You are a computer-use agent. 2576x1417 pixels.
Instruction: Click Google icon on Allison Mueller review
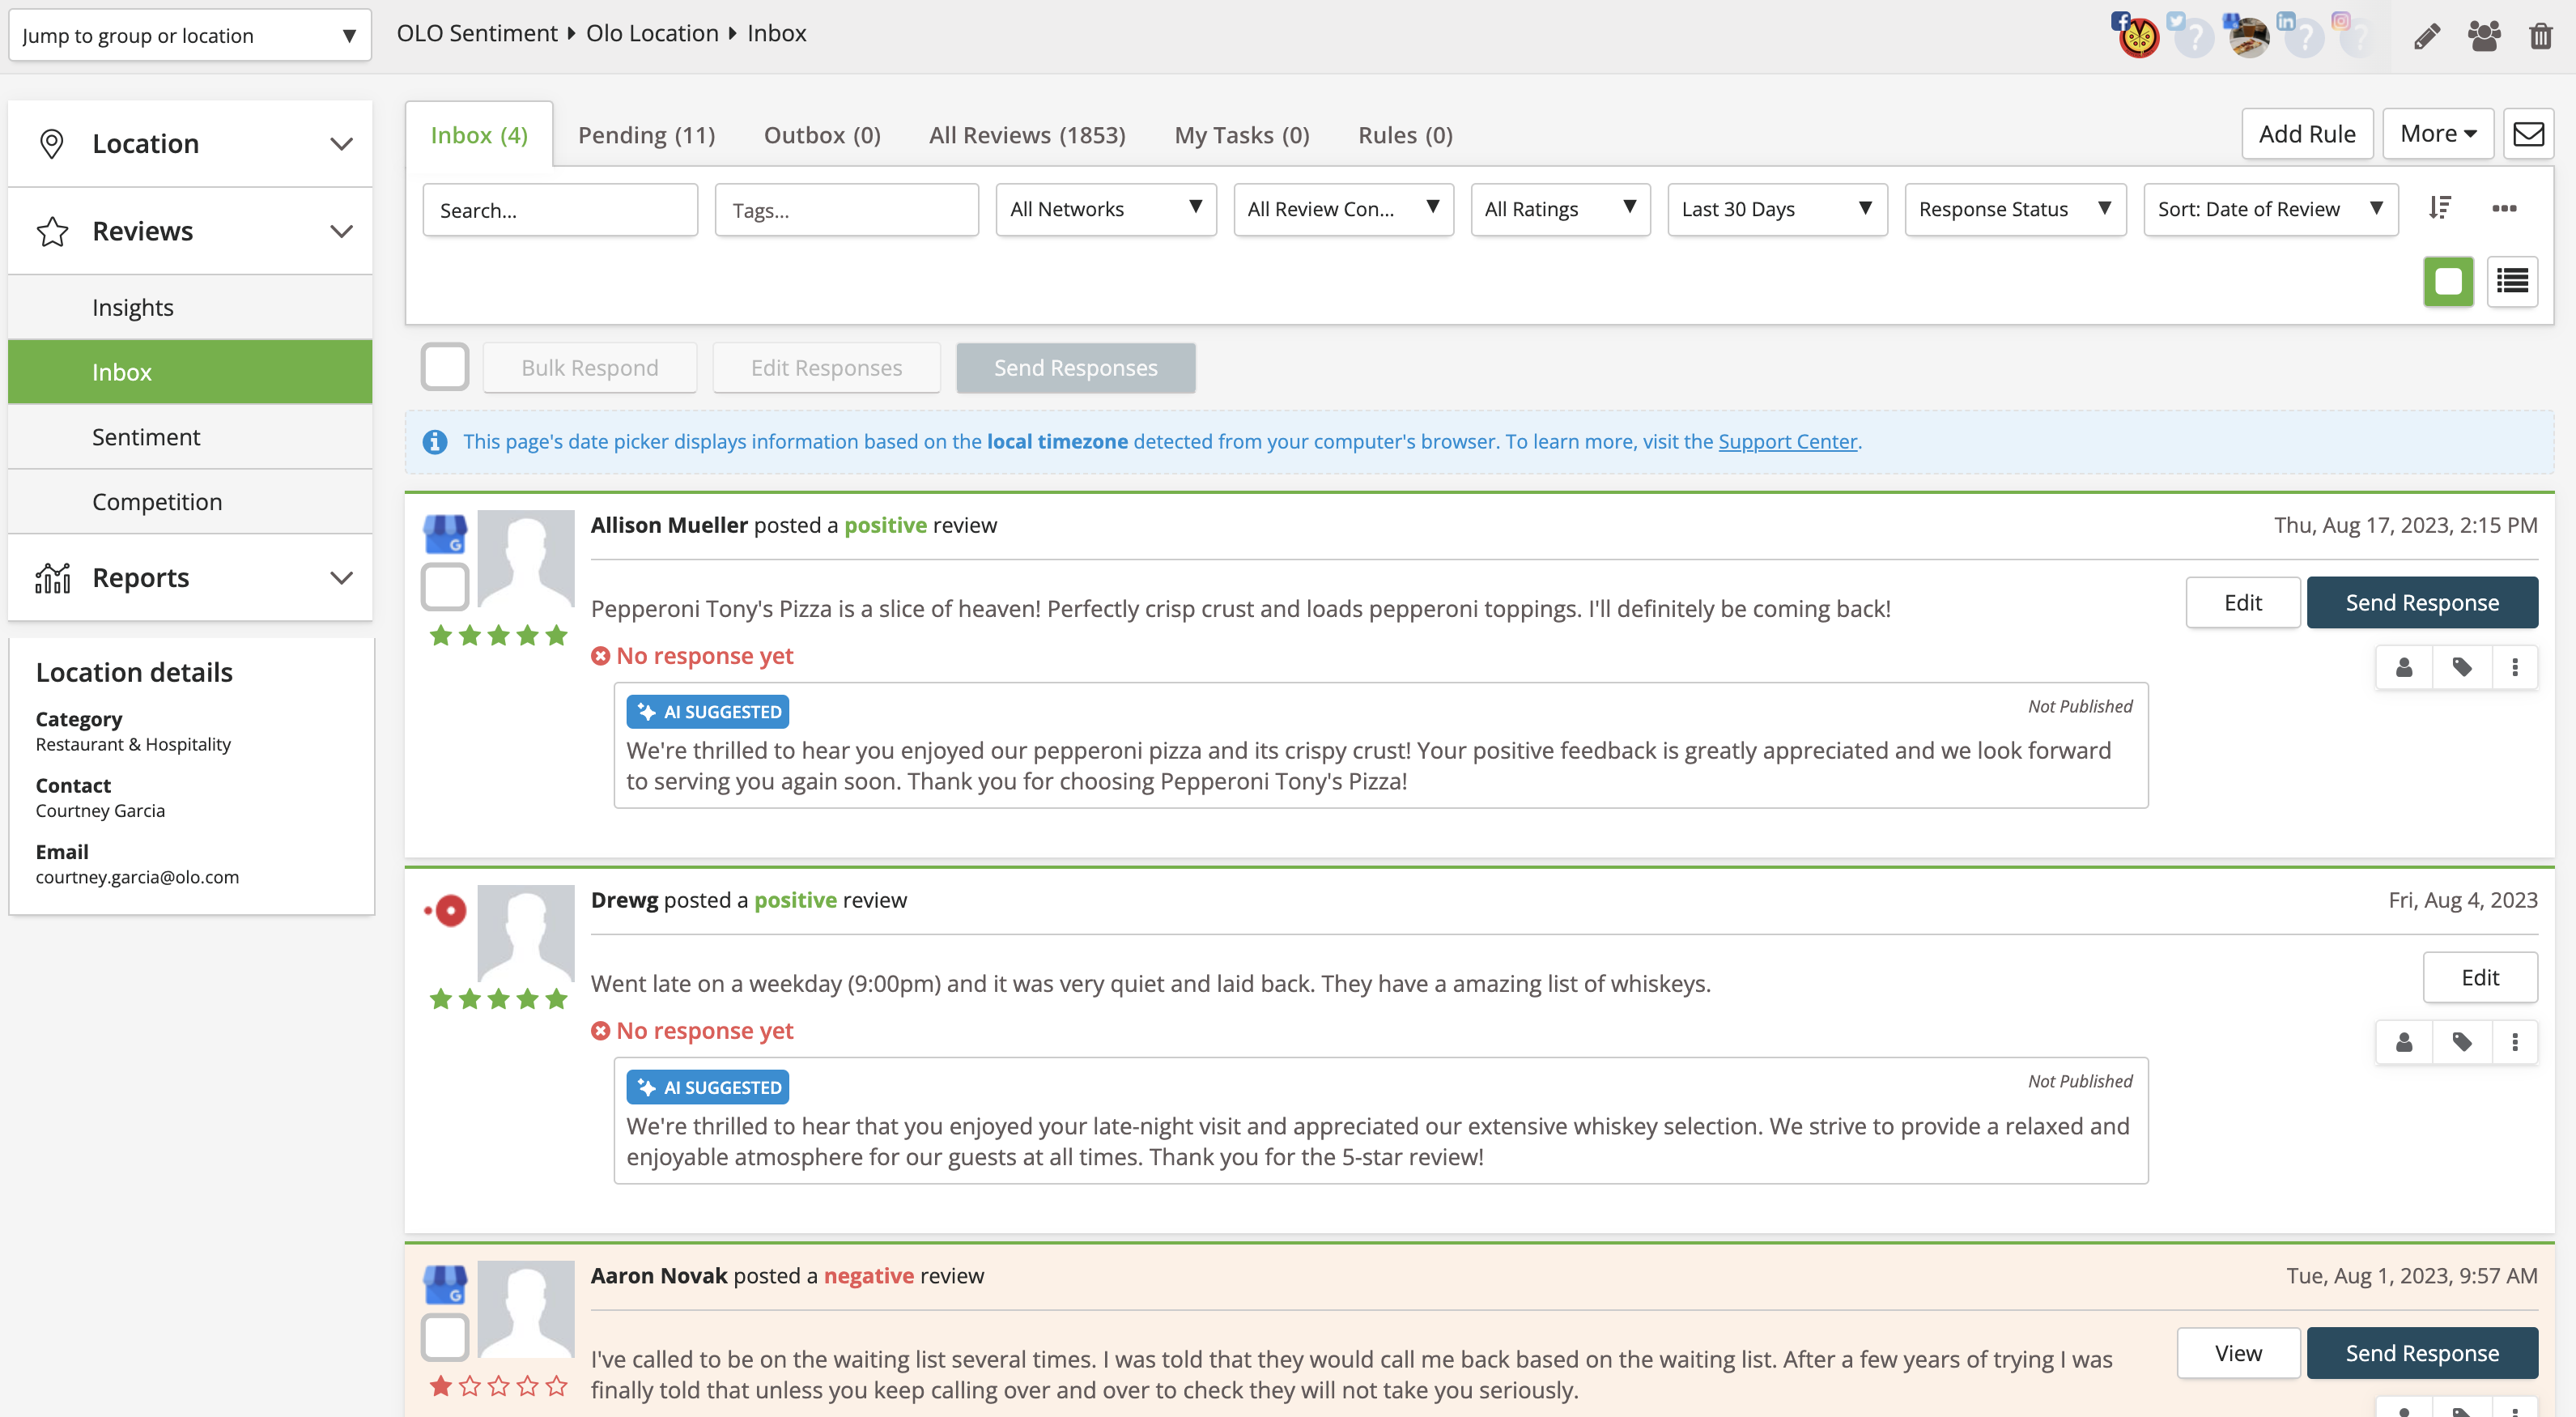(x=445, y=534)
